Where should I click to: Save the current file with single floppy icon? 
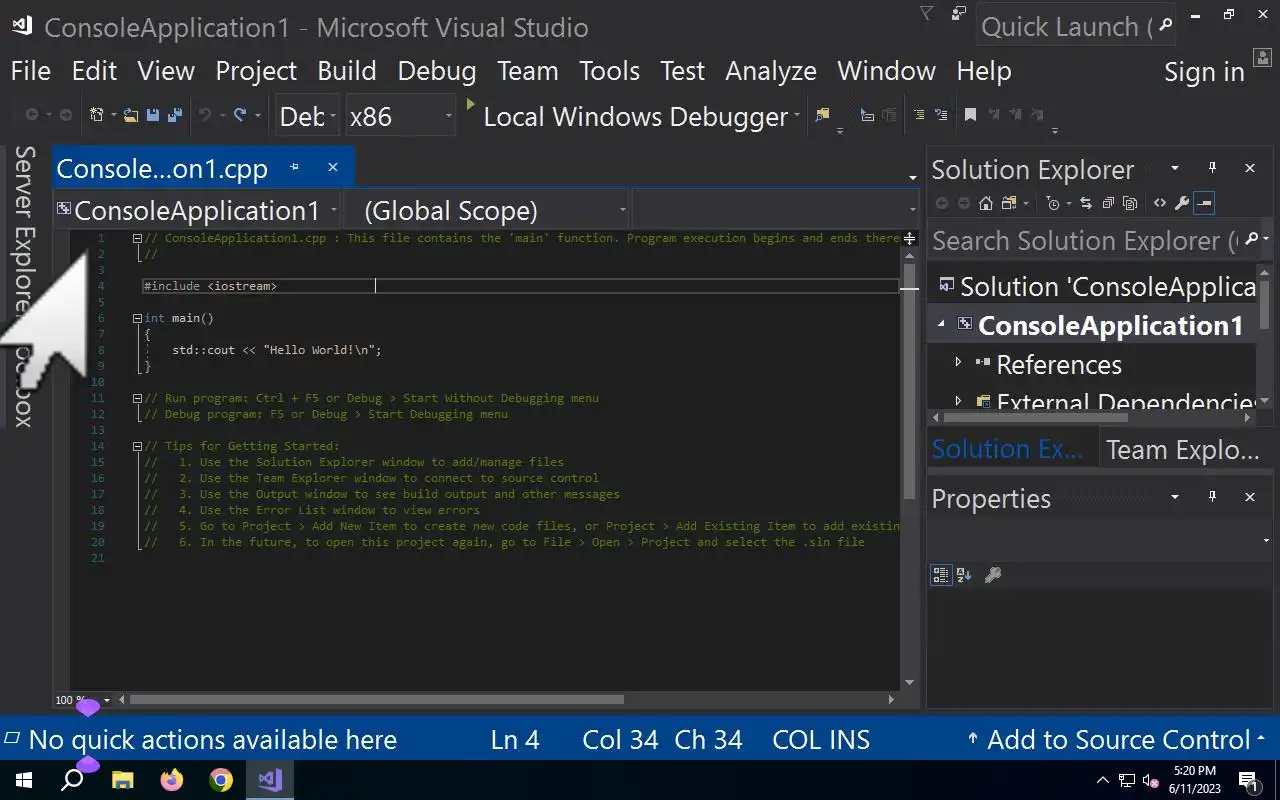153,116
